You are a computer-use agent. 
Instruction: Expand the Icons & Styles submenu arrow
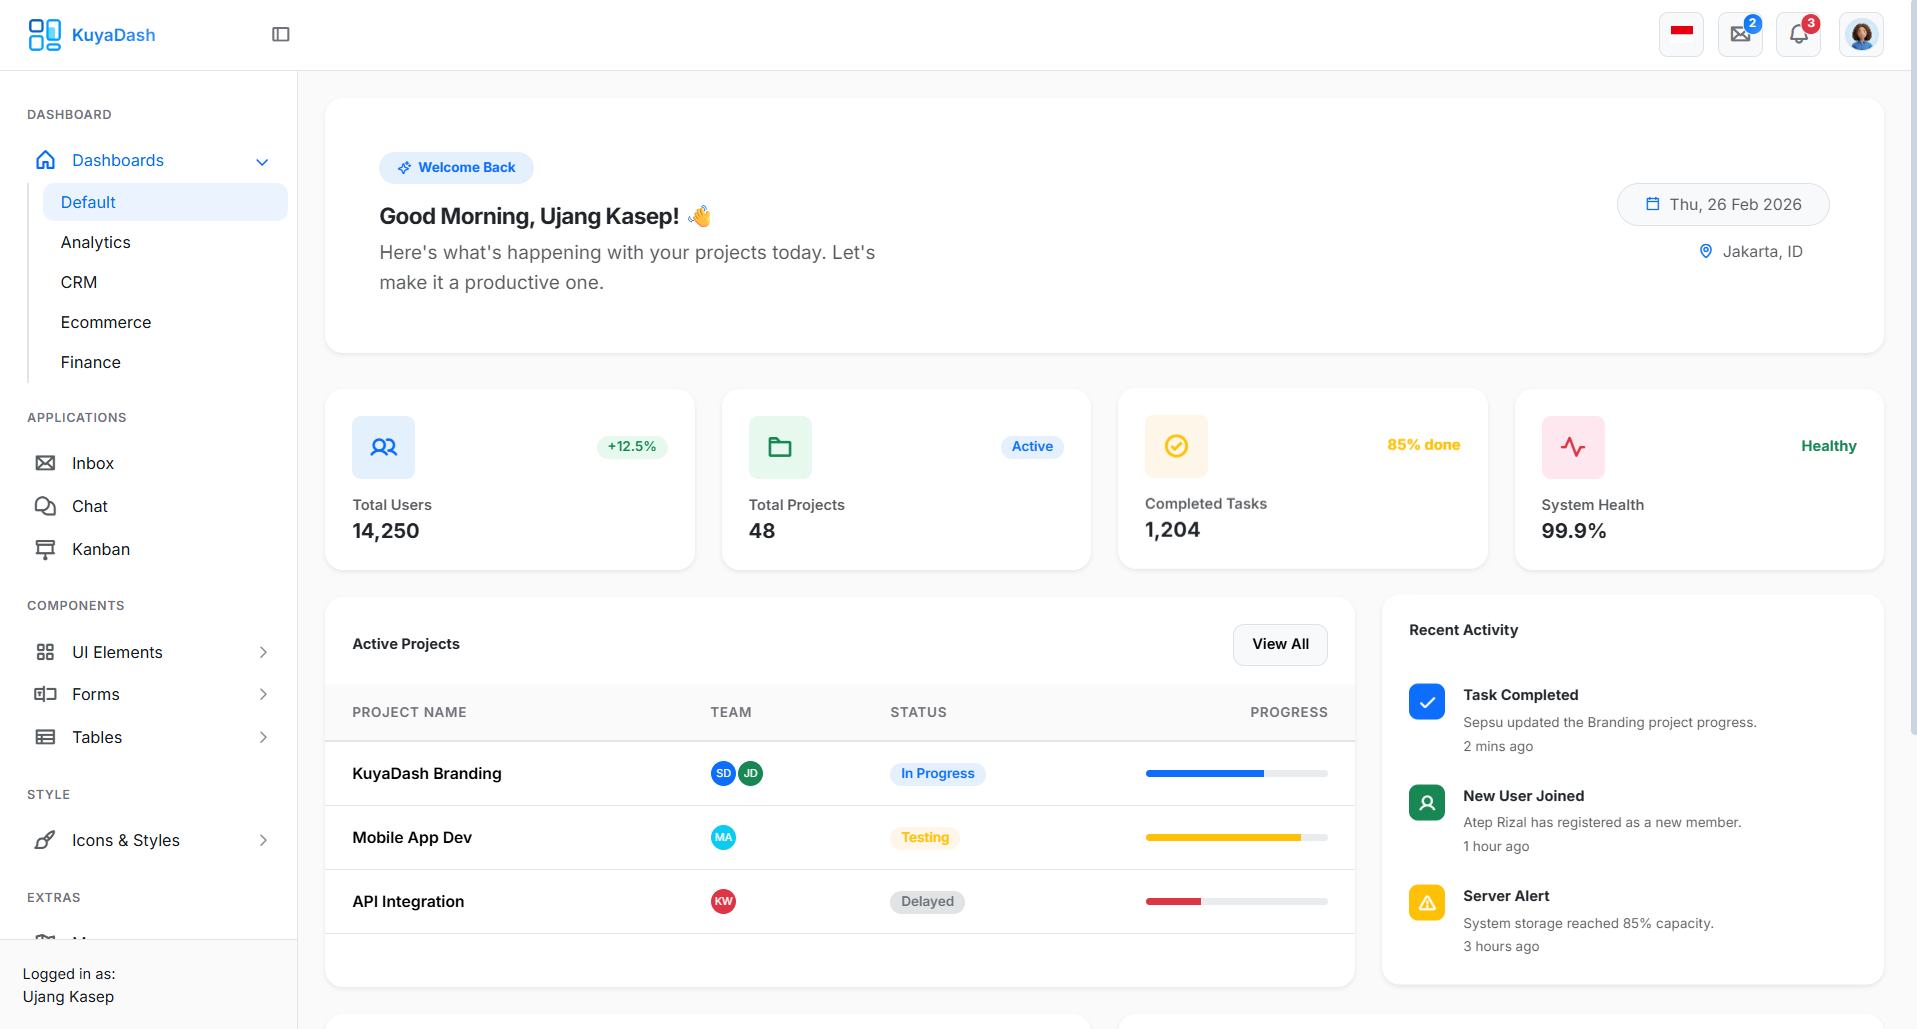tap(263, 840)
